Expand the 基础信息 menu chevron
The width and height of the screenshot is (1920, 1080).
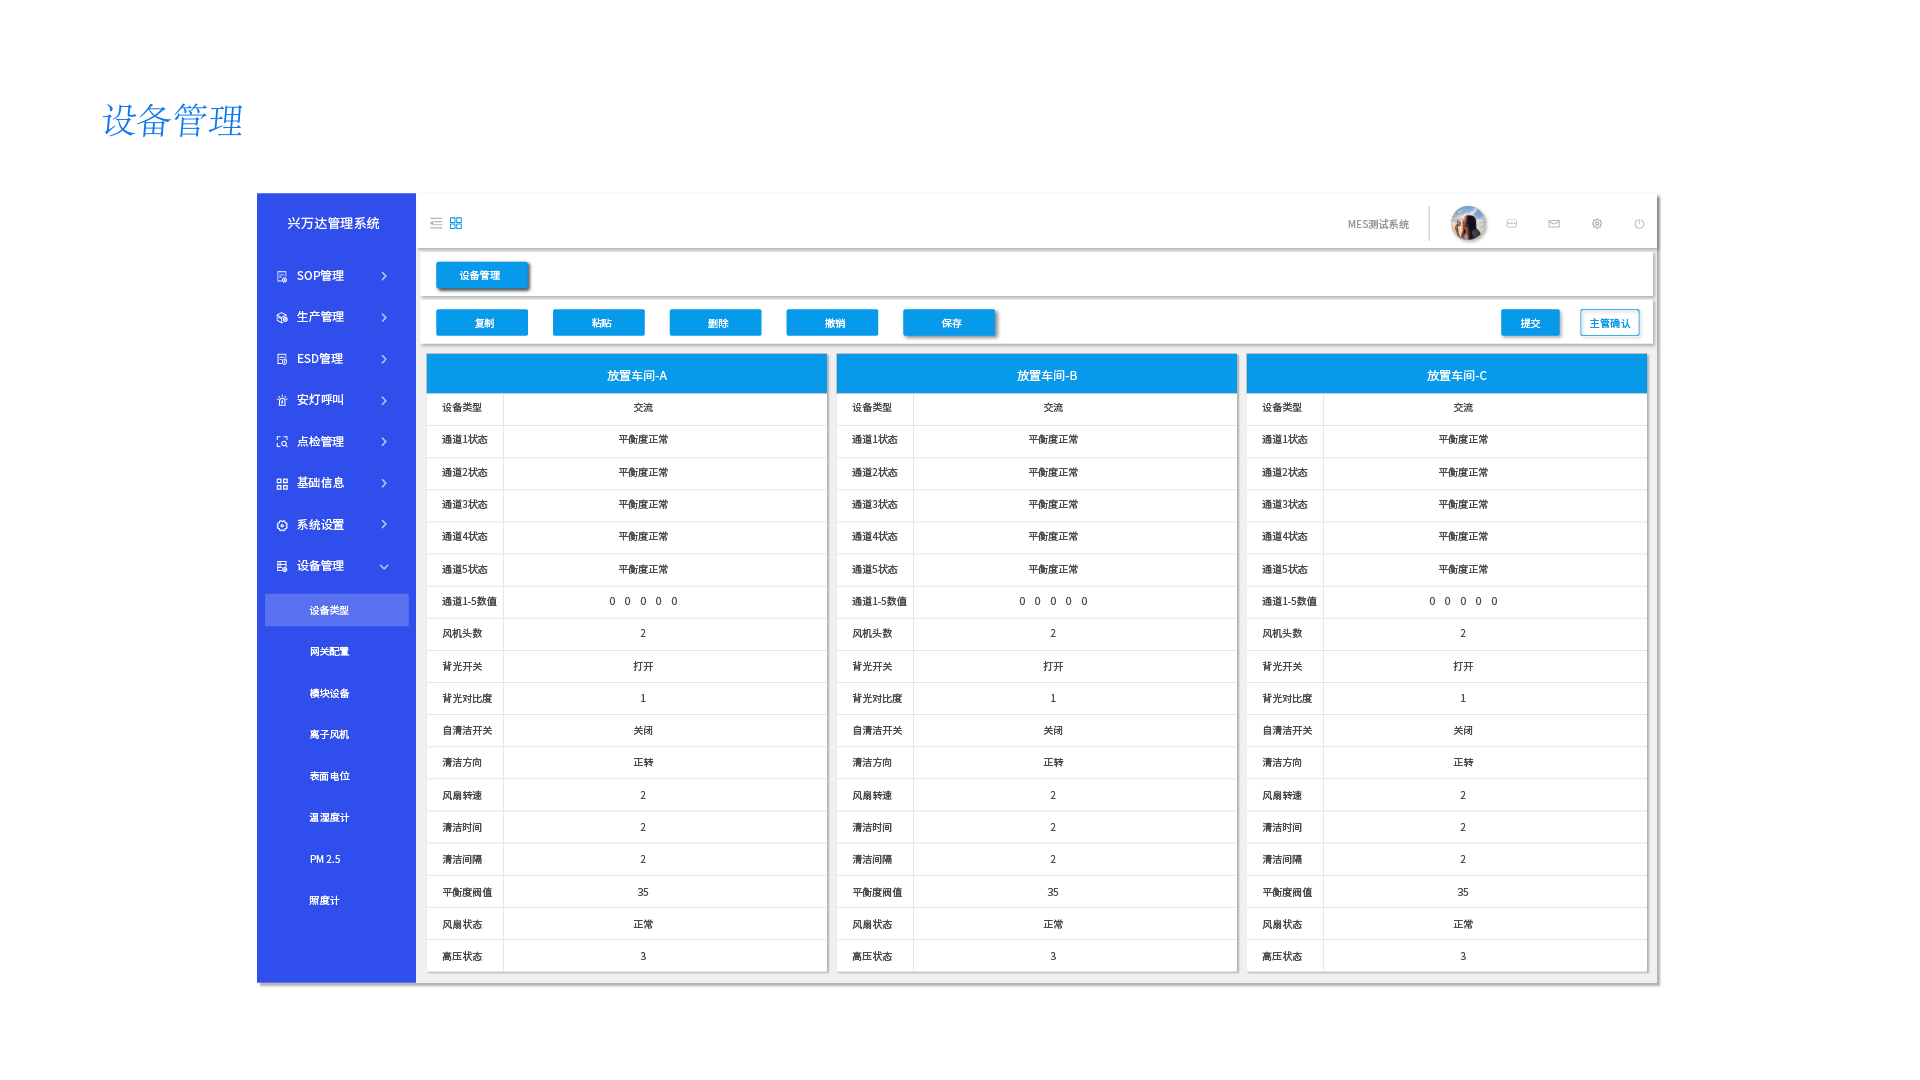click(x=384, y=483)
